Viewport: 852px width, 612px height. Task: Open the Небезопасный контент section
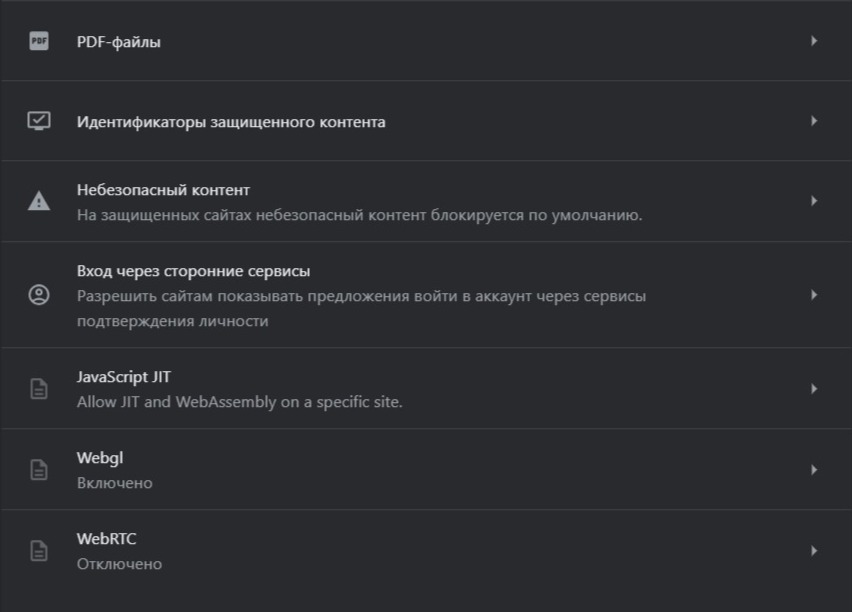pos(163,190)
